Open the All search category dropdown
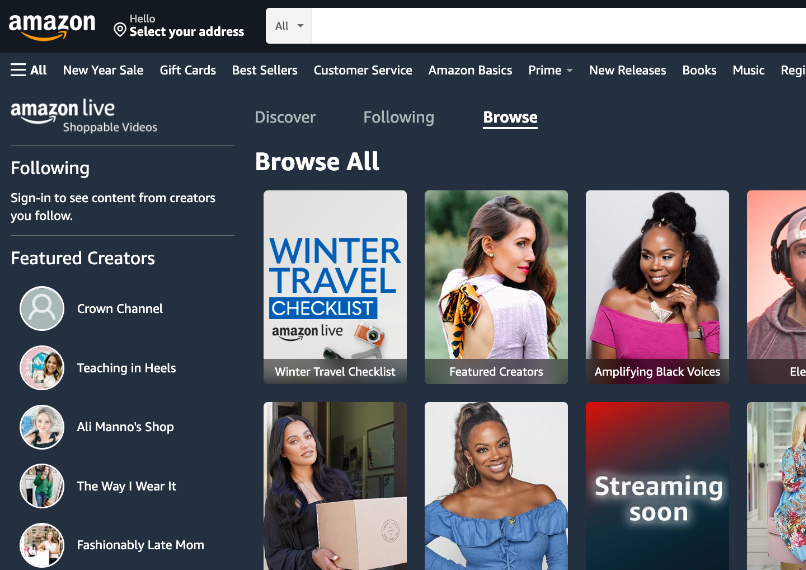The image size is (806, 570). pyautogui.click(x=289, y=26)
